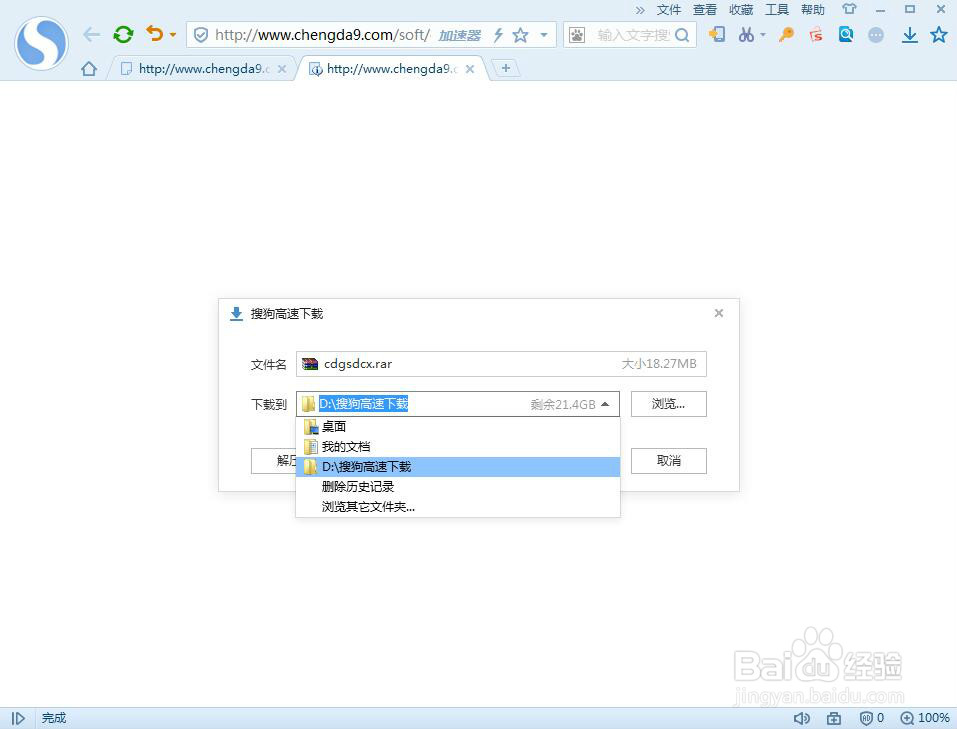Open the 查看 menu
This screenshot has width=957, height=729.
tap(705, 10)
